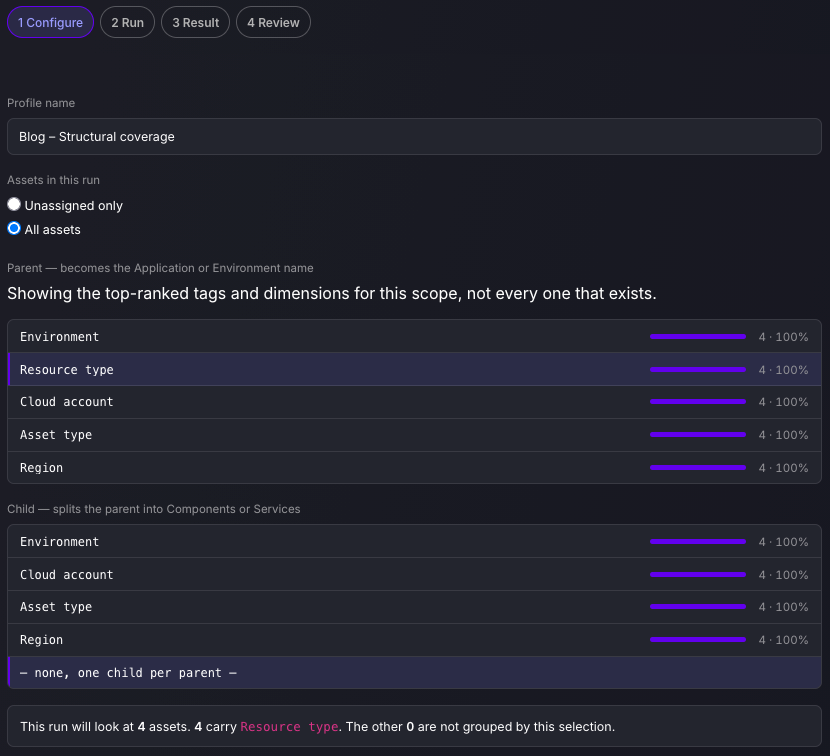Pick Asset type in Child list
This screenshot has width=830, height=756.
point(414,607)
